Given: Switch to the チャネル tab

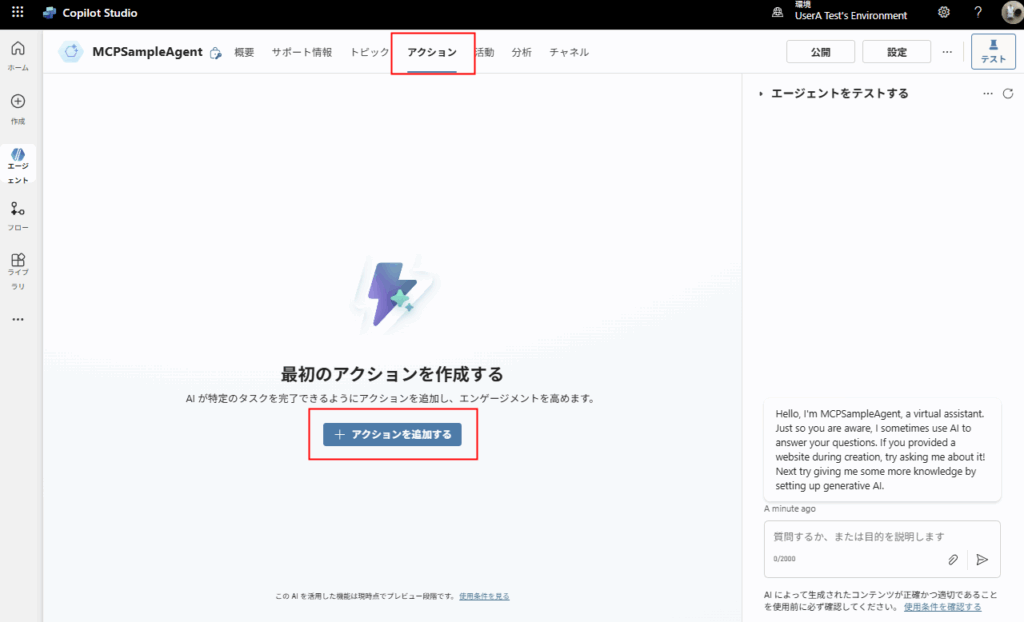Looking at the screenshot, I should click(568, 52).
